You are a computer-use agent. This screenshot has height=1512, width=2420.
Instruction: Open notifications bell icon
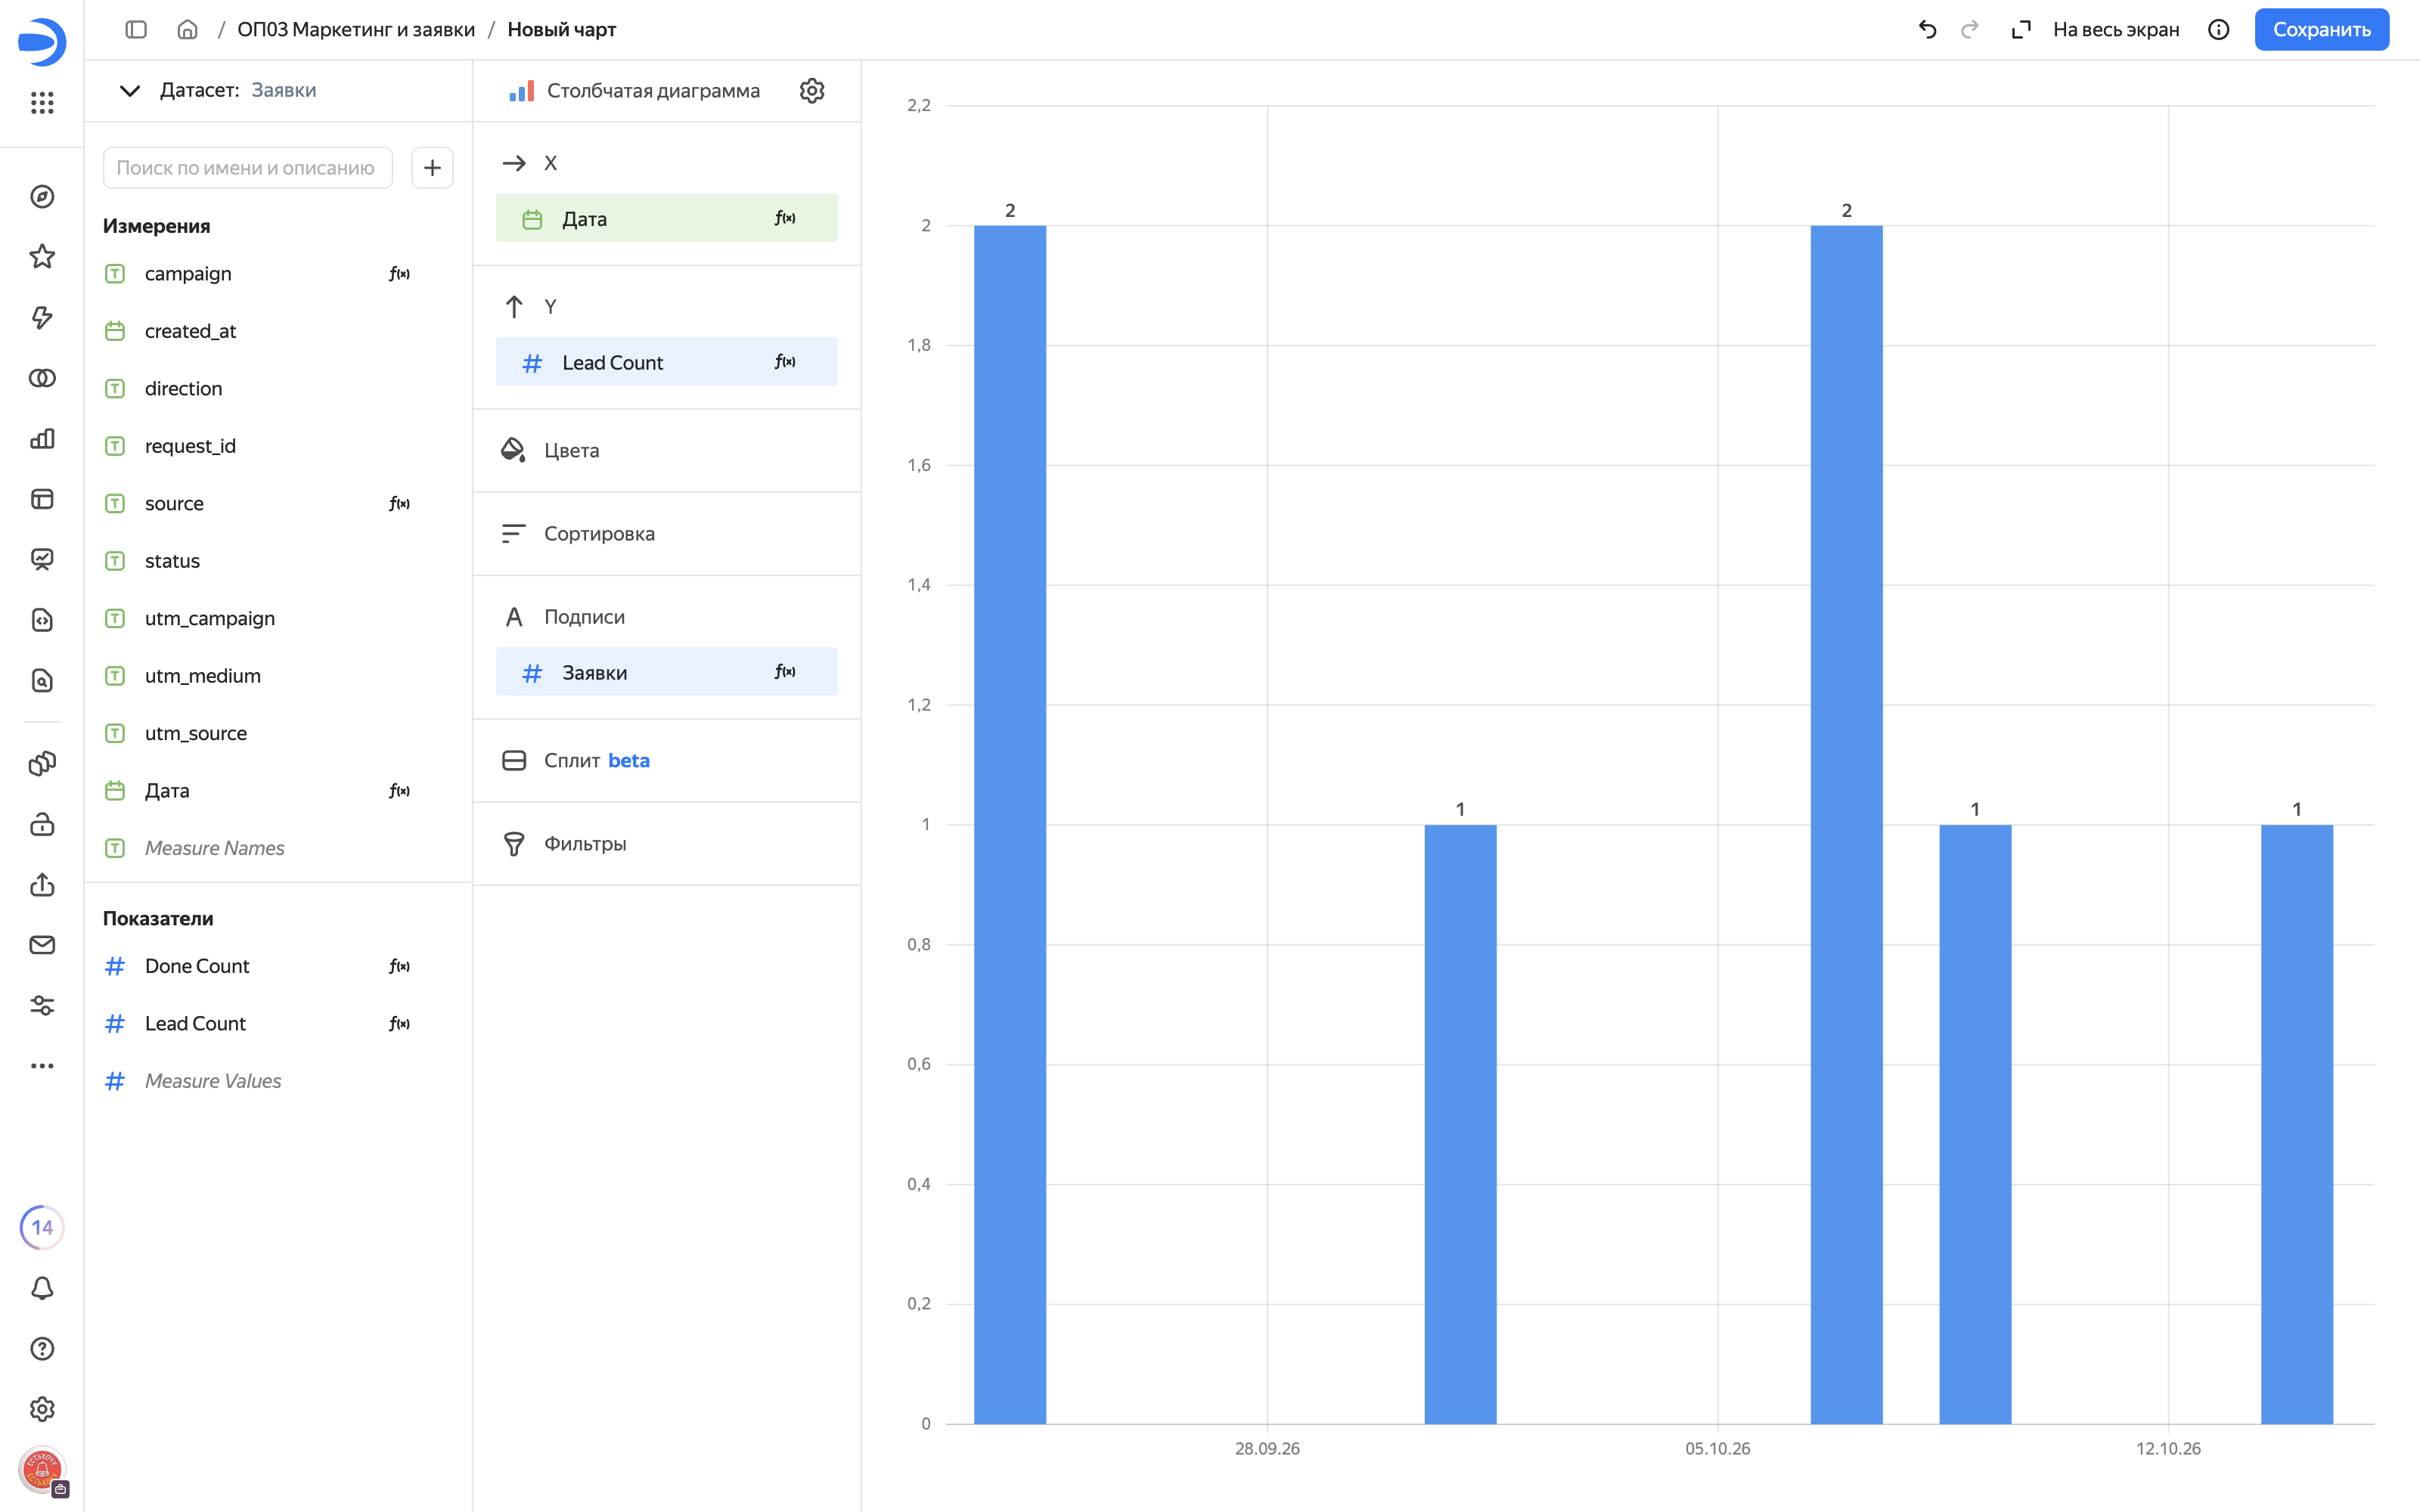coord(42,1288)
